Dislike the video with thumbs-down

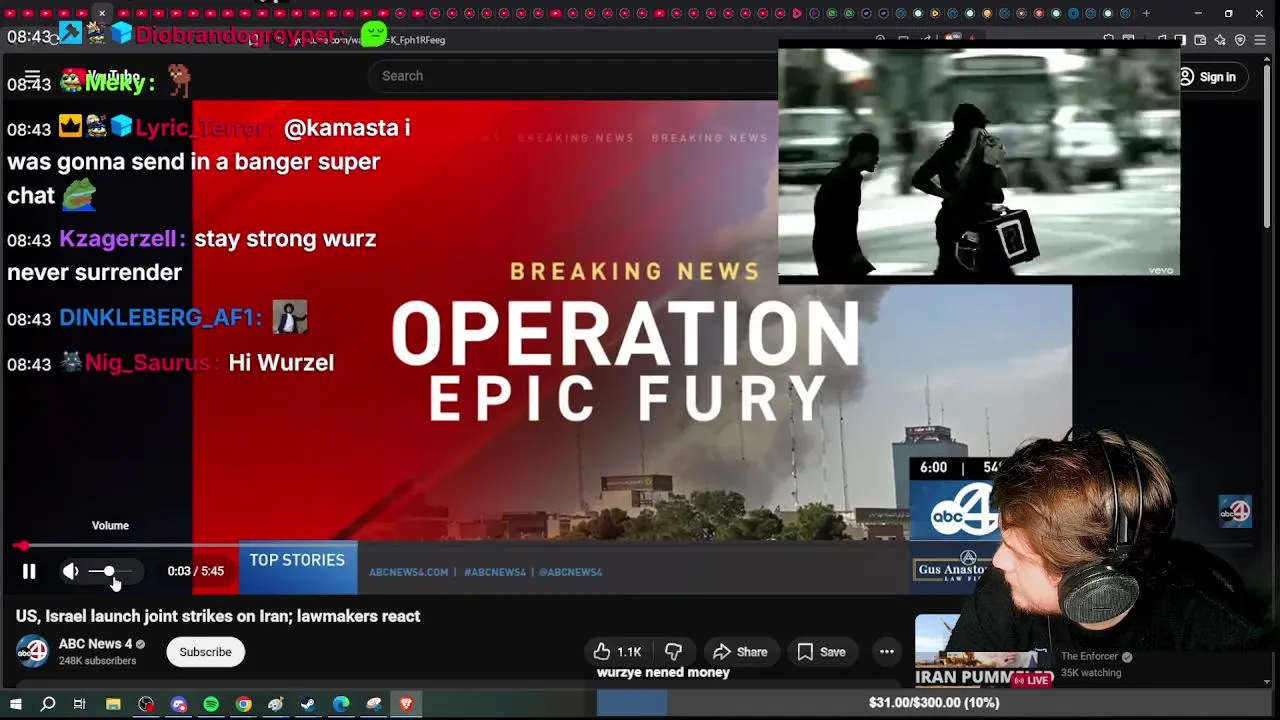pos(673,652)
